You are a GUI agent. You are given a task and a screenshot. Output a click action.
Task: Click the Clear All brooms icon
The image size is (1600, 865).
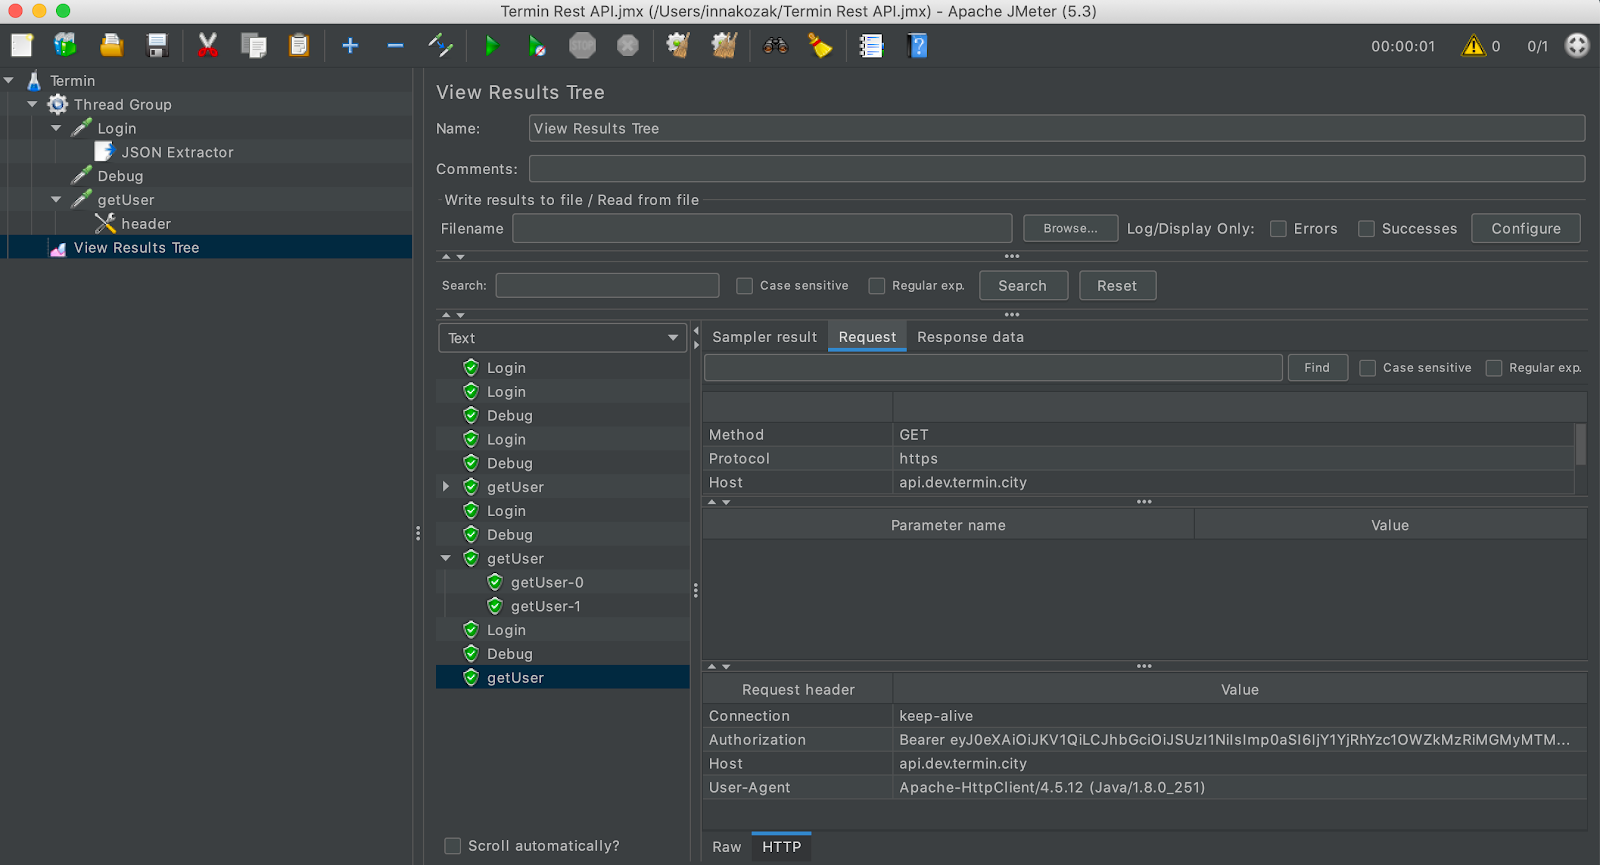[x=724, y=45]
